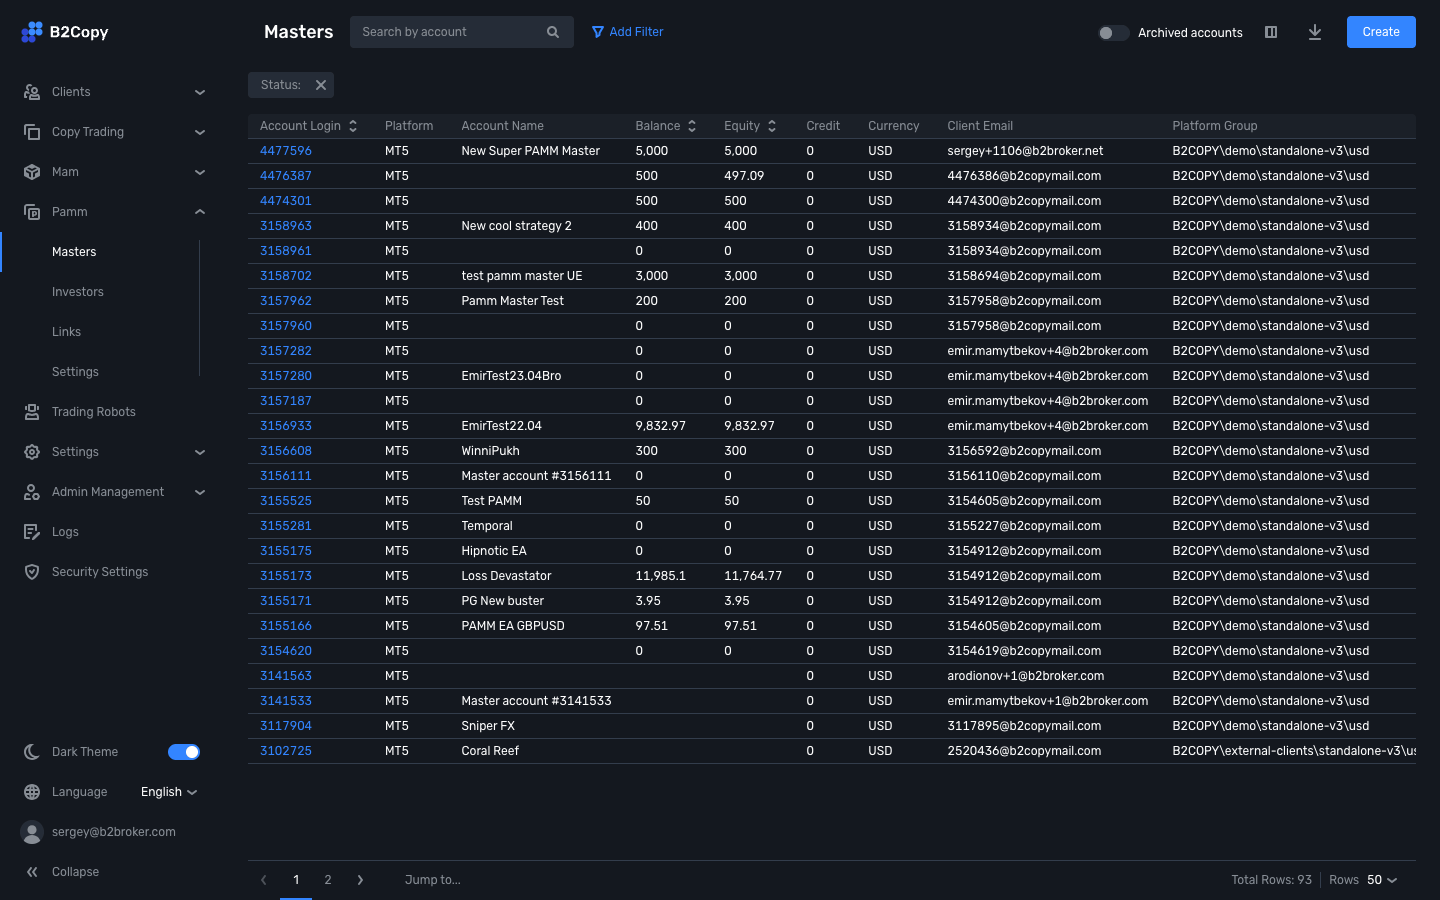Click the Platform Group column header

point(1215,126)
